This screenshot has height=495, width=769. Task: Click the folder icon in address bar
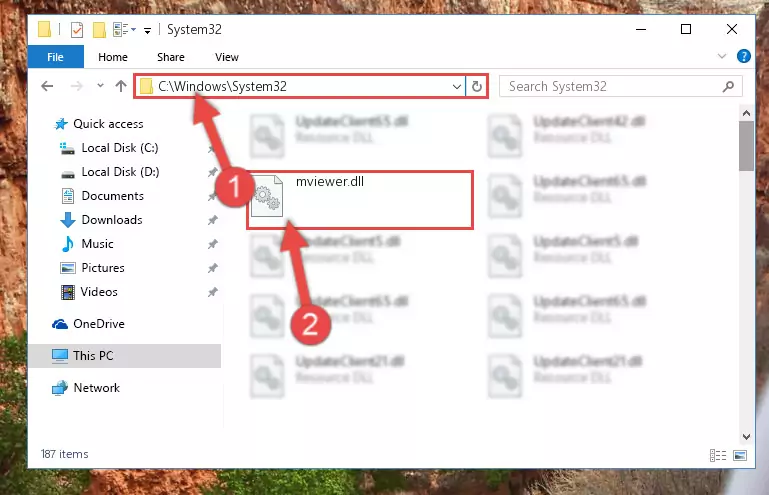146,86
